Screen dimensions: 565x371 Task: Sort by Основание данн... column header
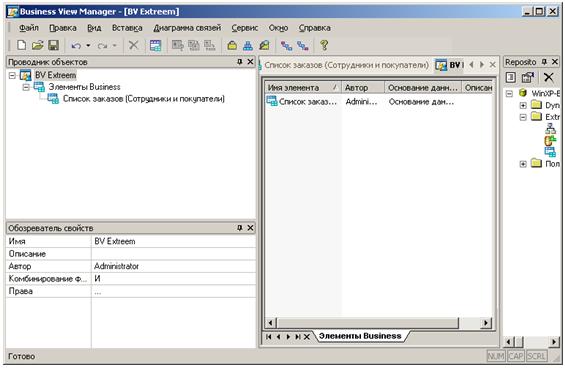click(x=423, y=88)
